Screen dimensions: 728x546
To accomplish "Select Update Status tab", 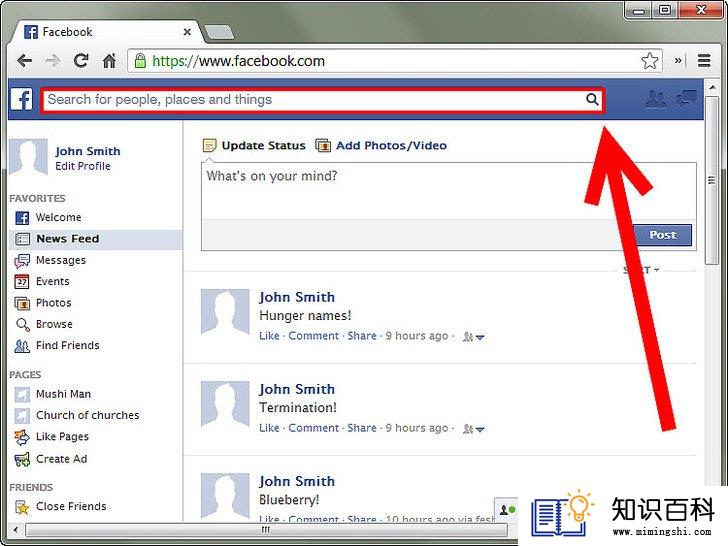I will 263,146.
